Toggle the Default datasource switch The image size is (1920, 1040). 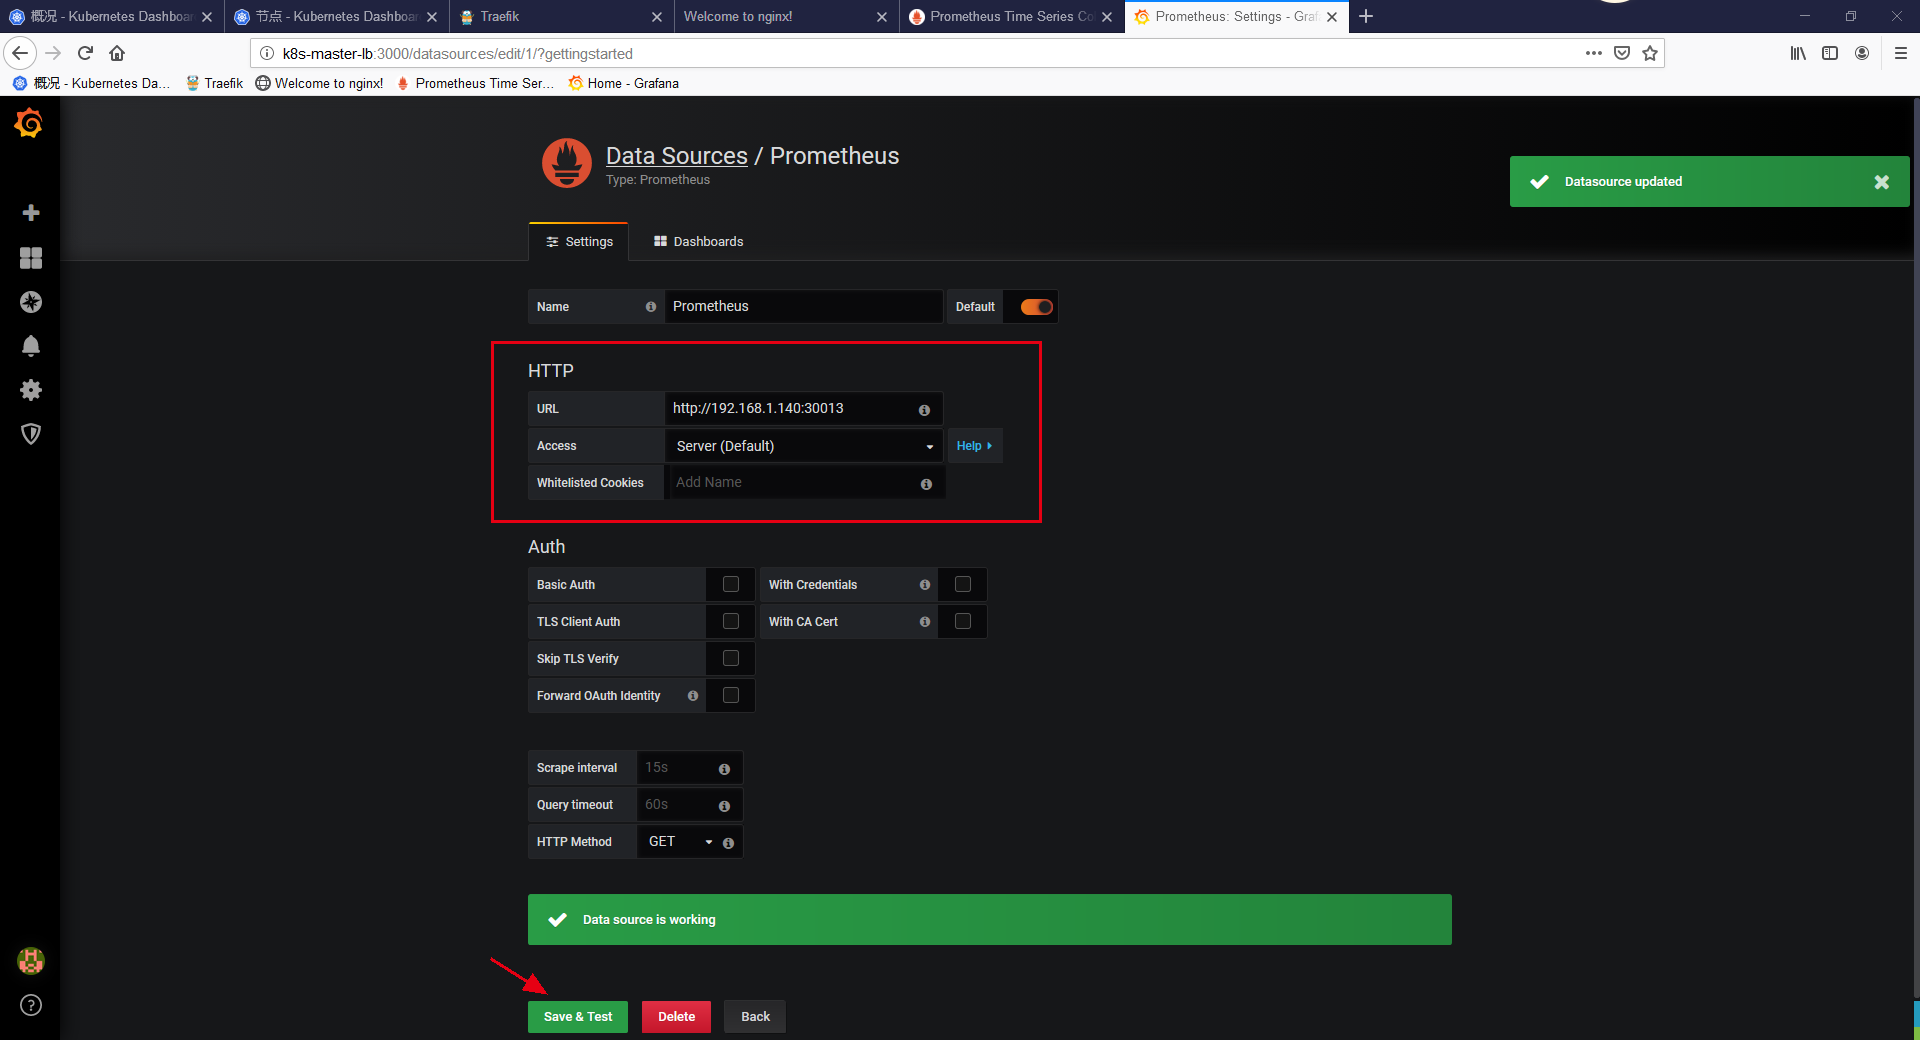1036,307
